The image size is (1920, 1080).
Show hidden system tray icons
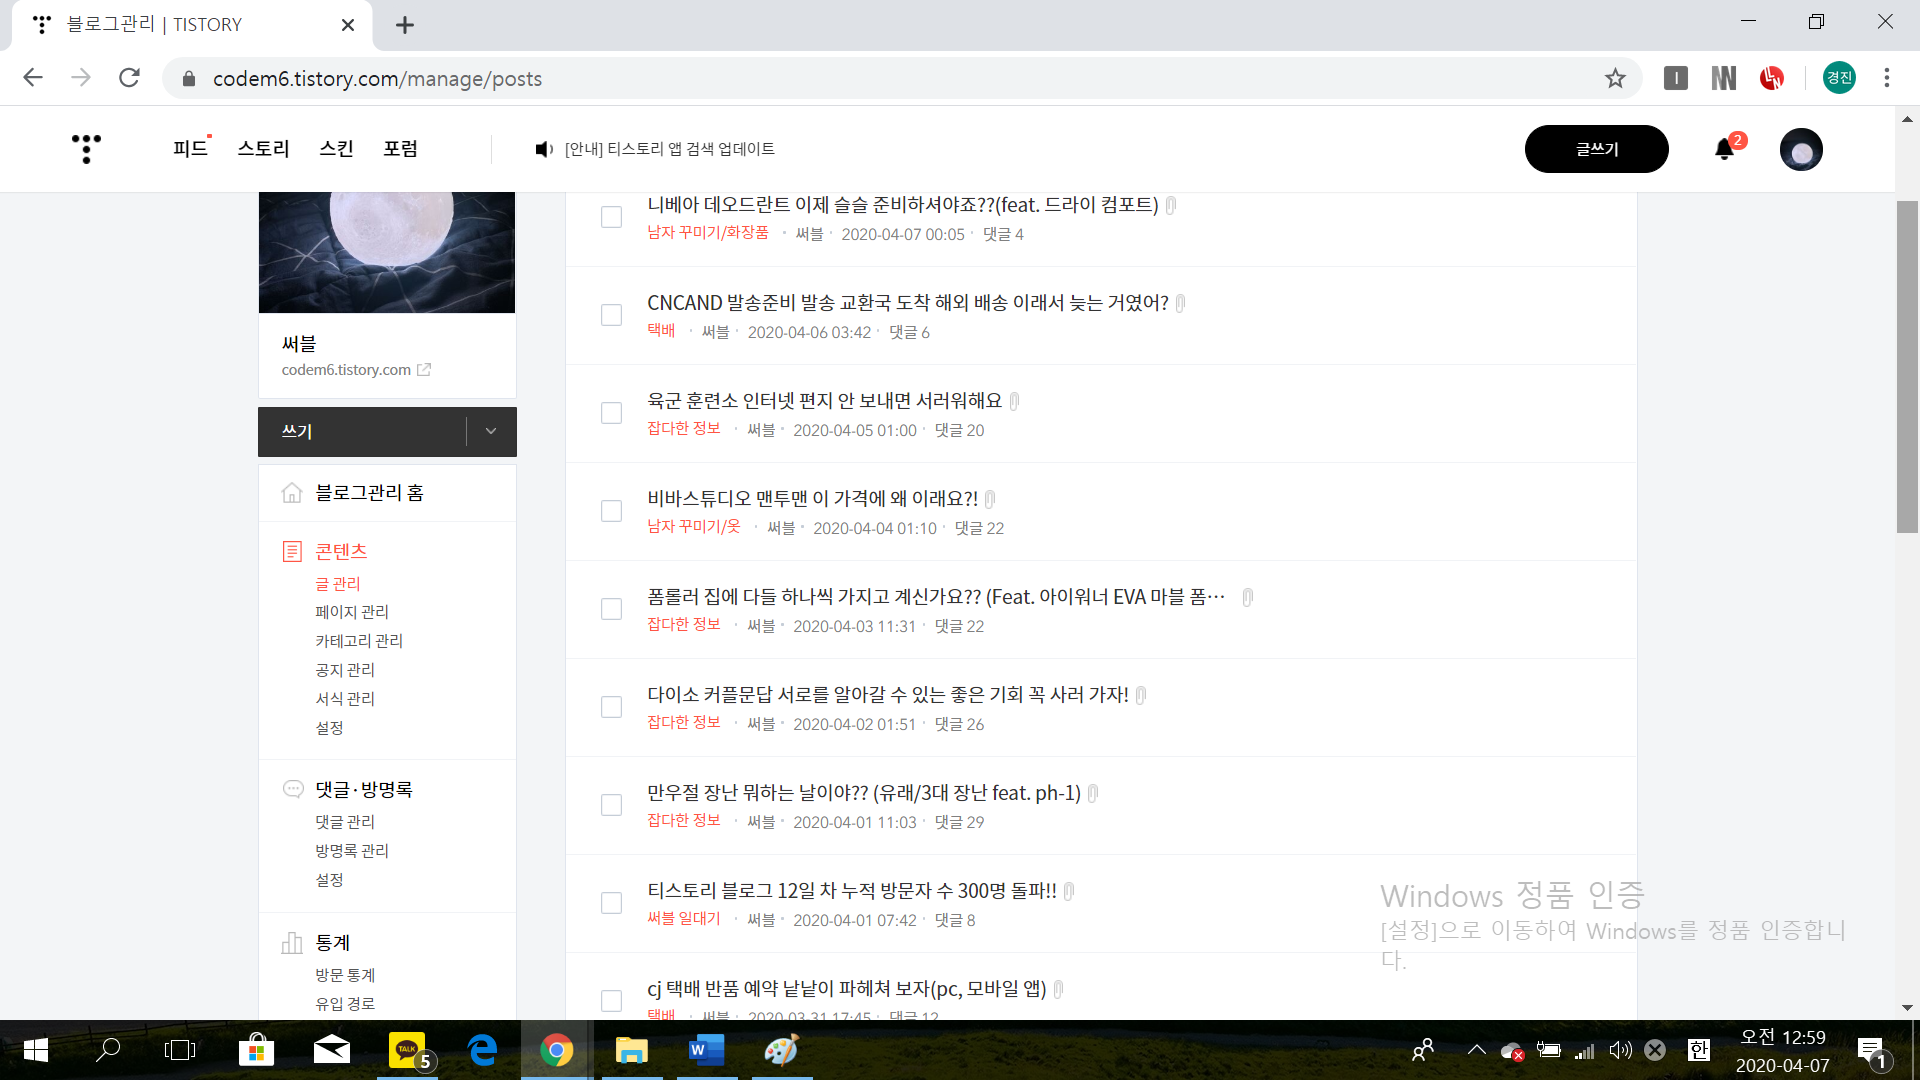coord(1476,1050)
